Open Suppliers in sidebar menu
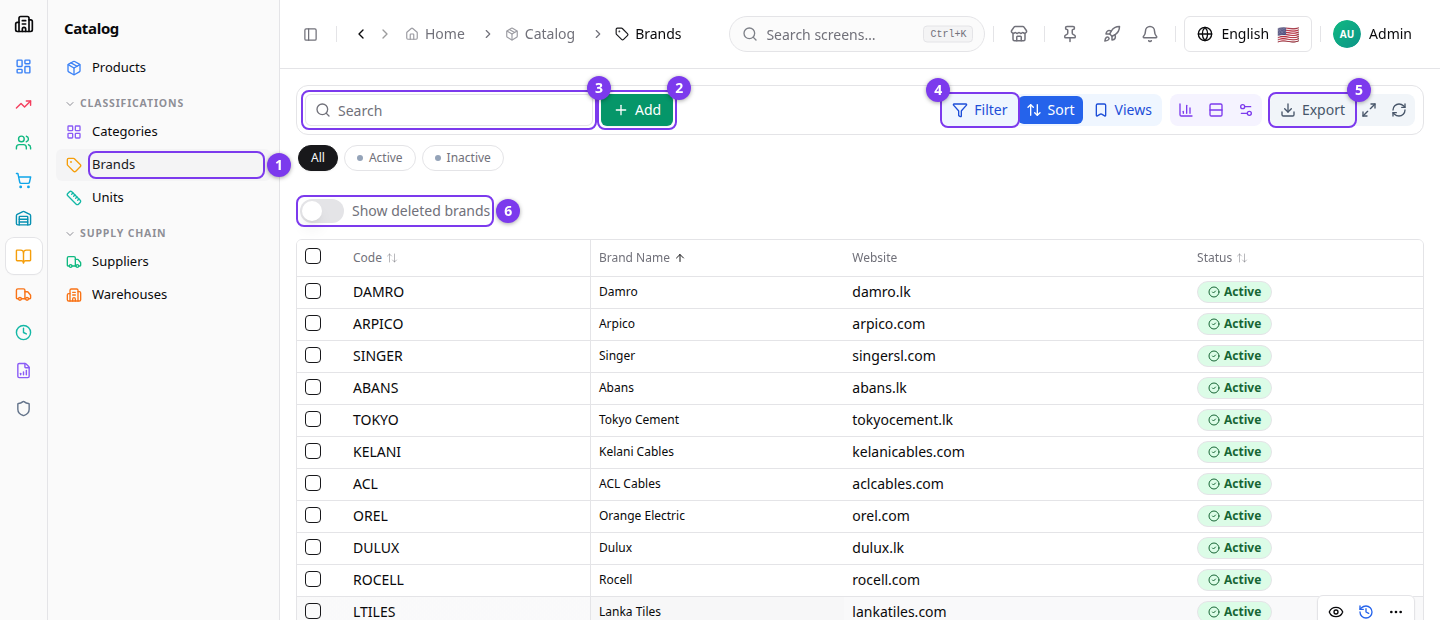Image resolution: width=1440 pixels, height=620 pixels. [x=120, y=261]
